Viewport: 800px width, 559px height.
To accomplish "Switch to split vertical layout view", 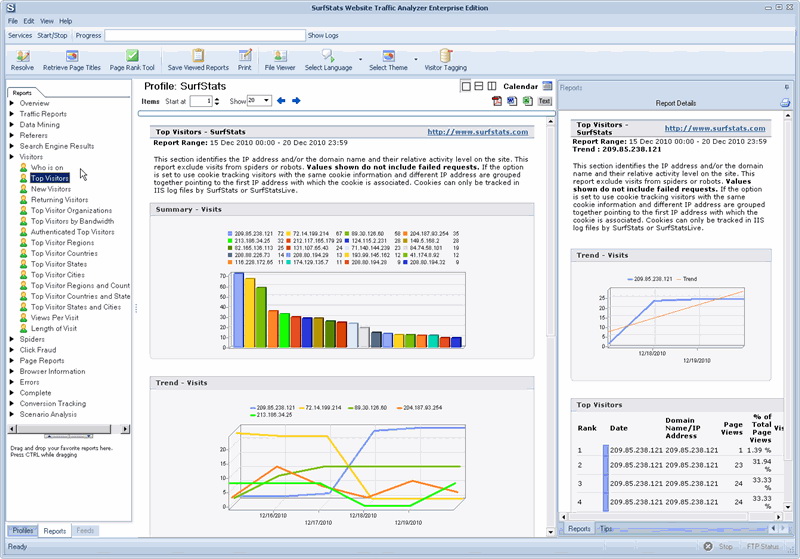I will pyautogui.click(x=492, y=87).
